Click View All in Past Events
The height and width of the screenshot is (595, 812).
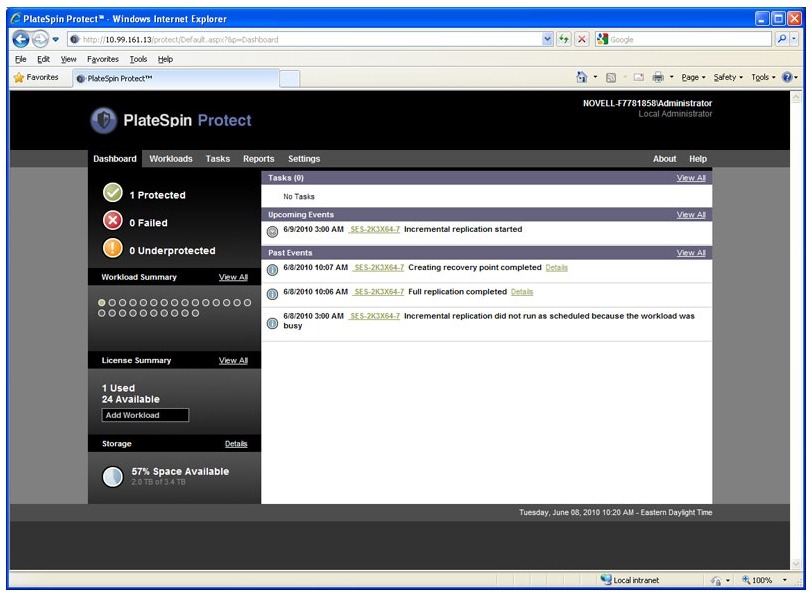(x=691, y=253)
